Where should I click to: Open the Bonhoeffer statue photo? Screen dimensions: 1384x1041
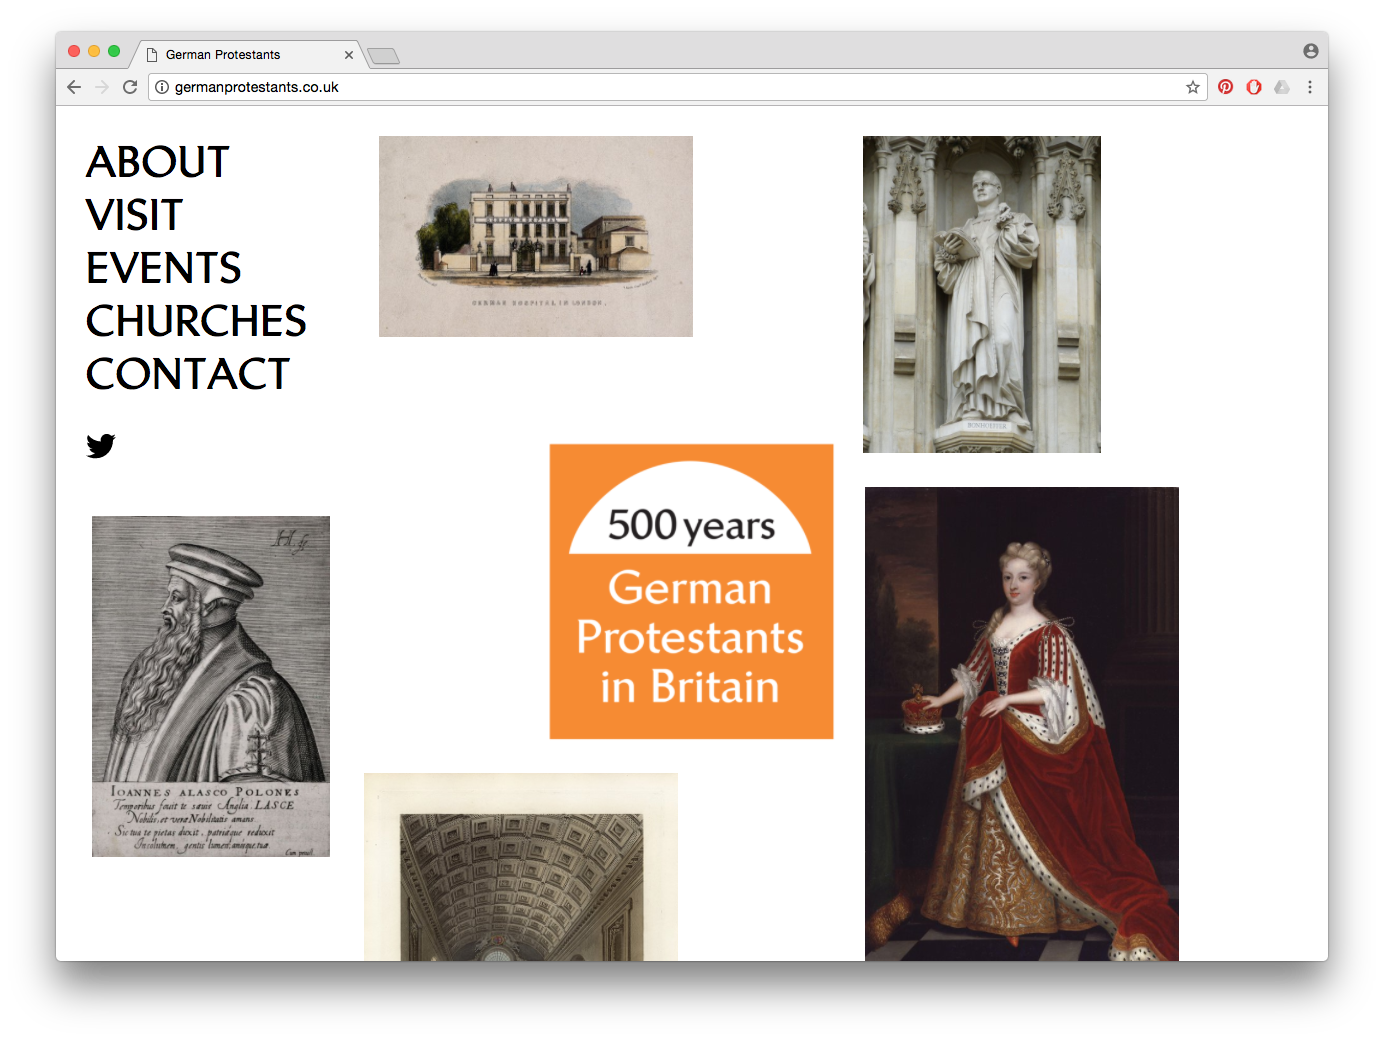point(982,294)
